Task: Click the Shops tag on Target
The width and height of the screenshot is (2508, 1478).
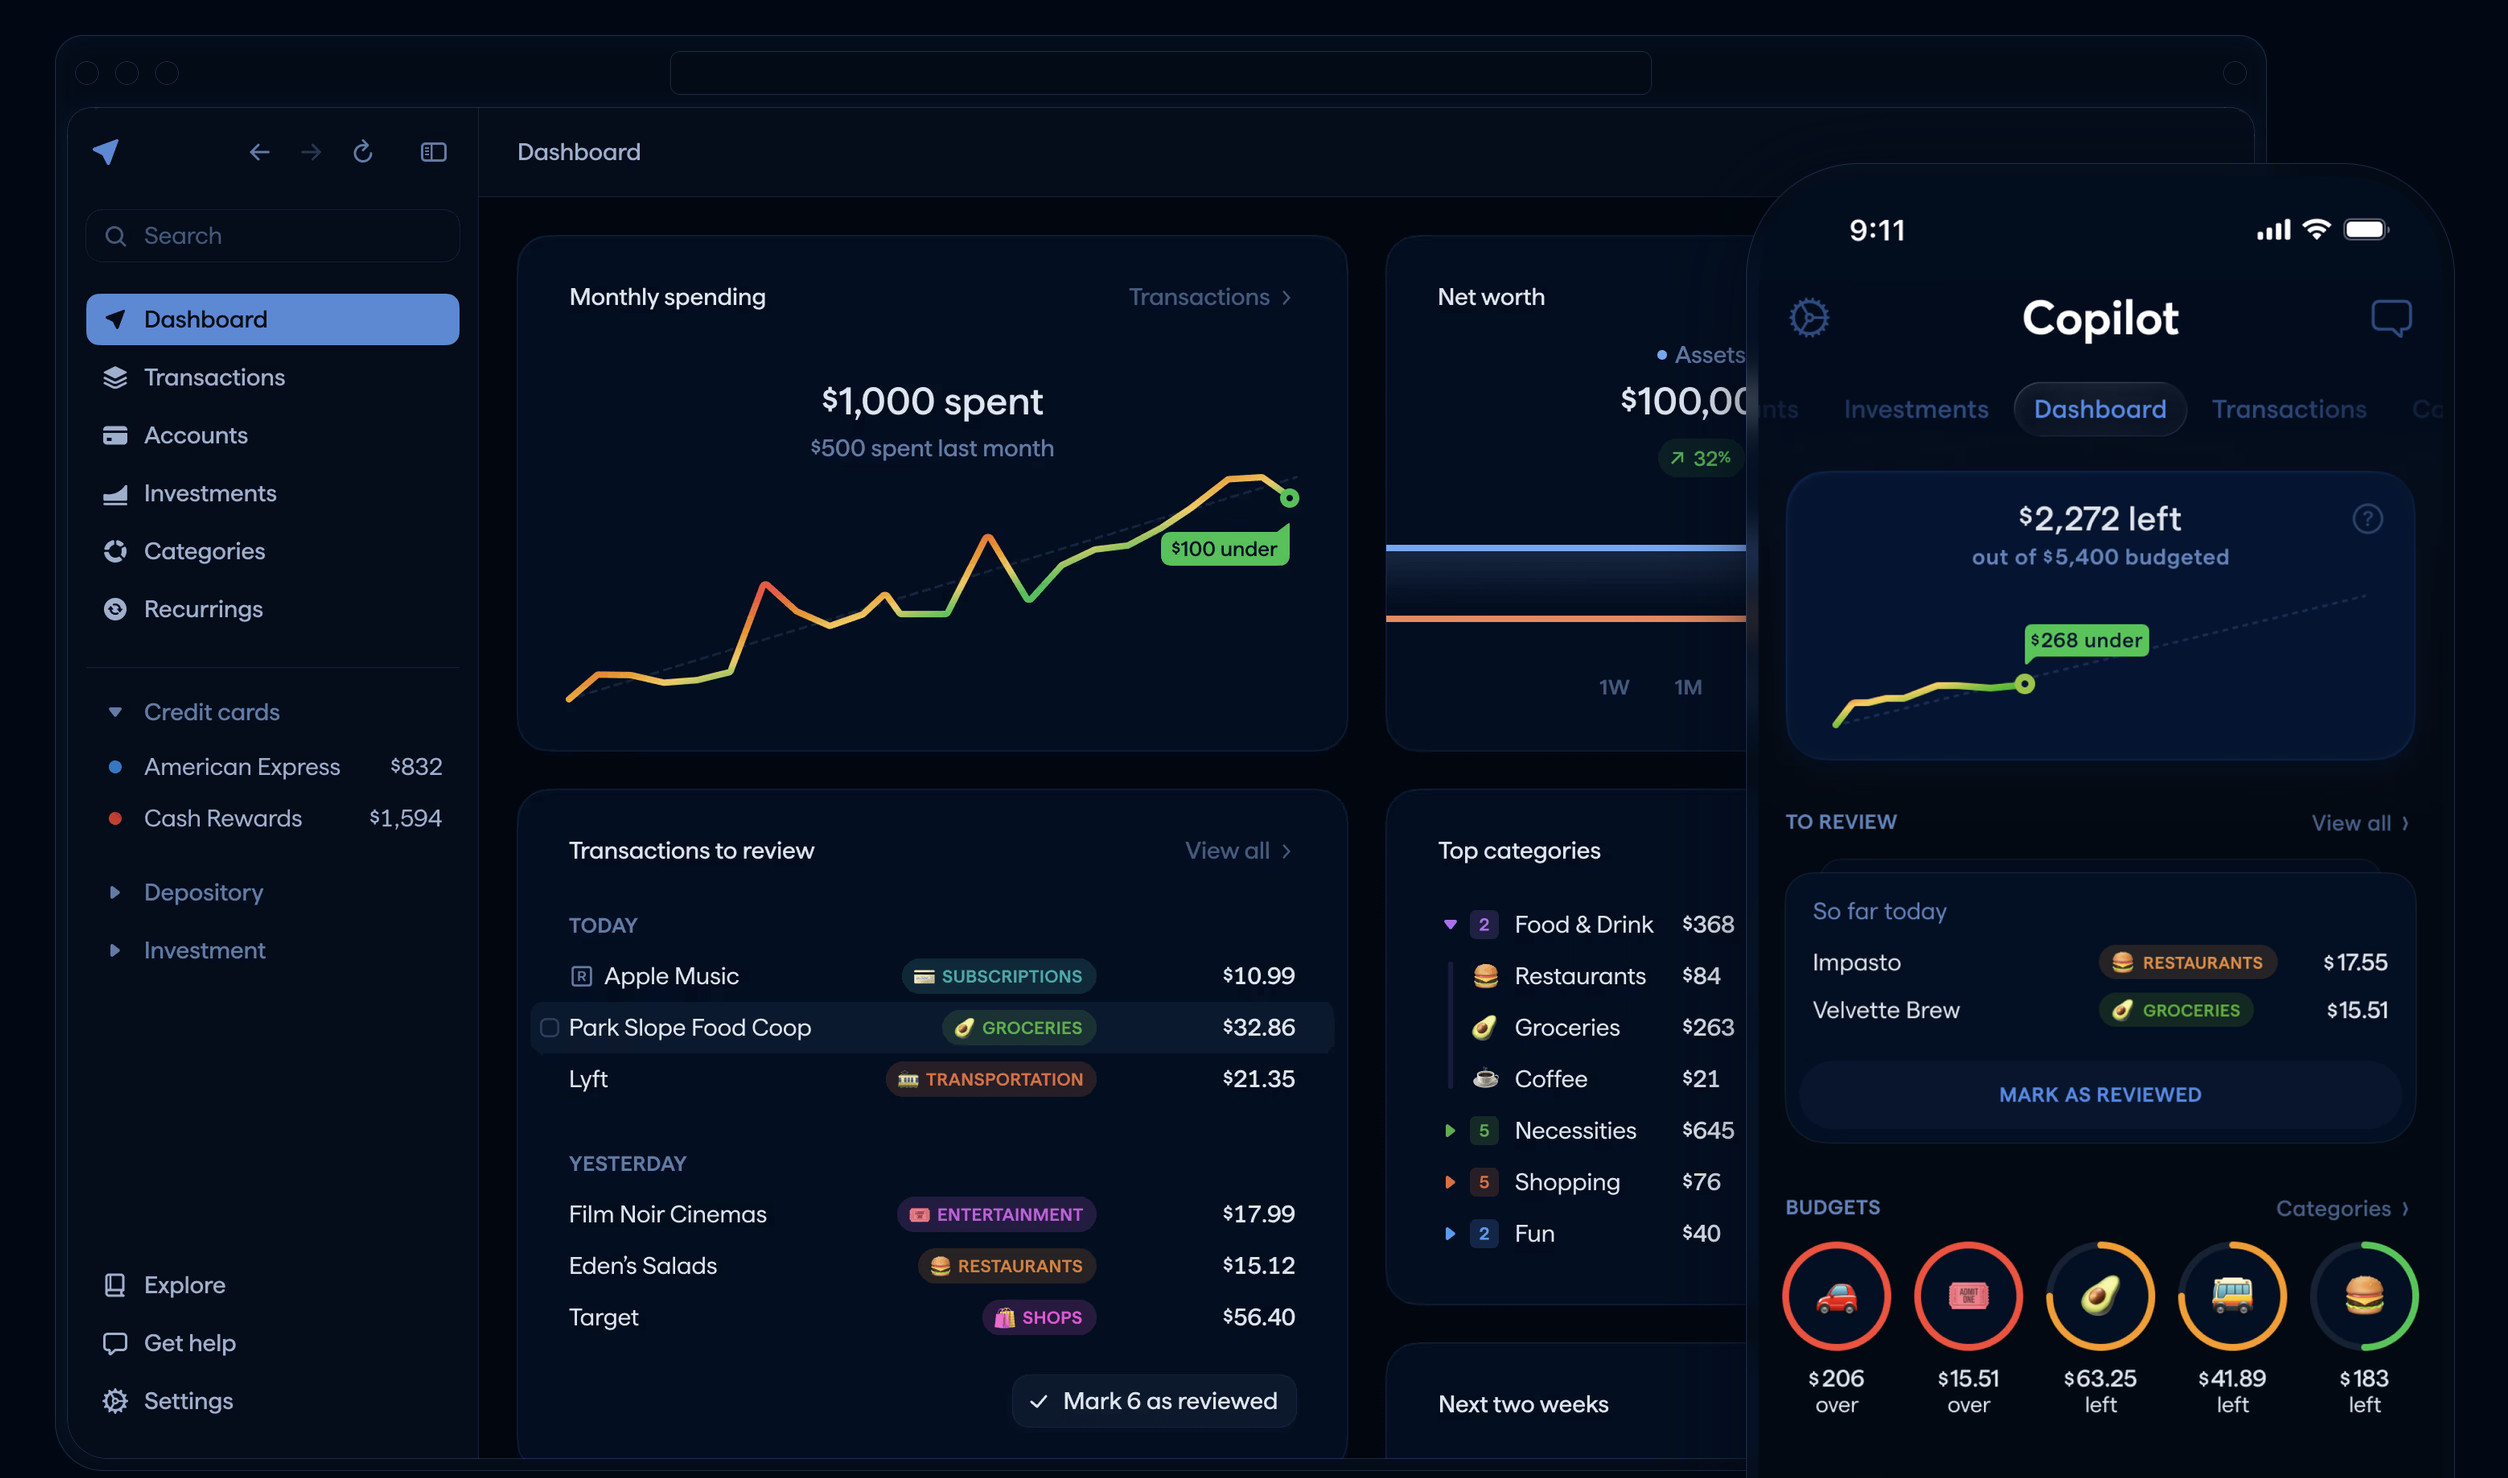Action: click(1039, 1317)
